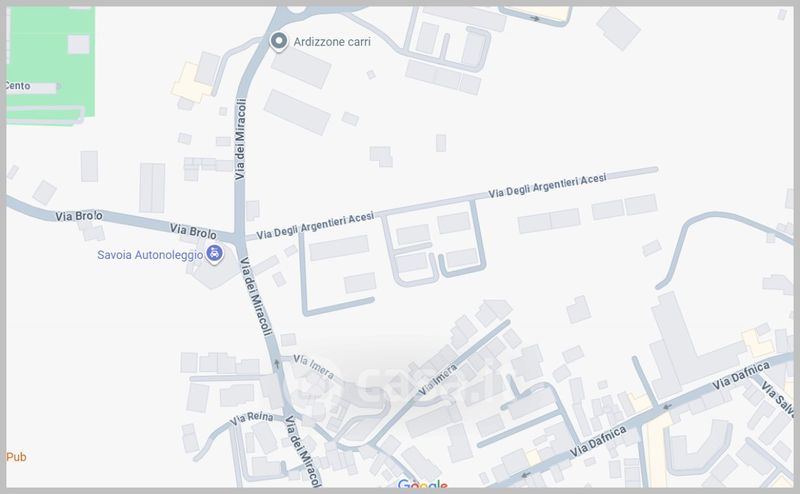The image size is (800, 494).
Task: Click the diagonal Via Imera street label
Action: [x=438, y=379]
